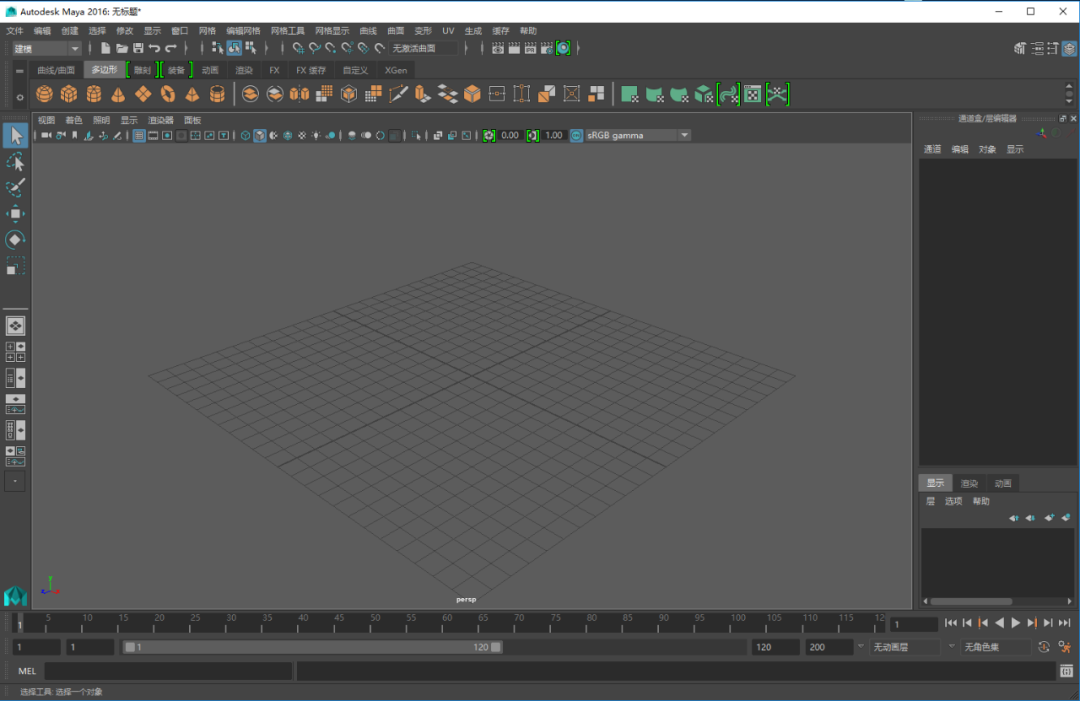This screenshot has width=1080, height=701.
Task: Select the Rotate tool in toolbox
Action: 15,240
